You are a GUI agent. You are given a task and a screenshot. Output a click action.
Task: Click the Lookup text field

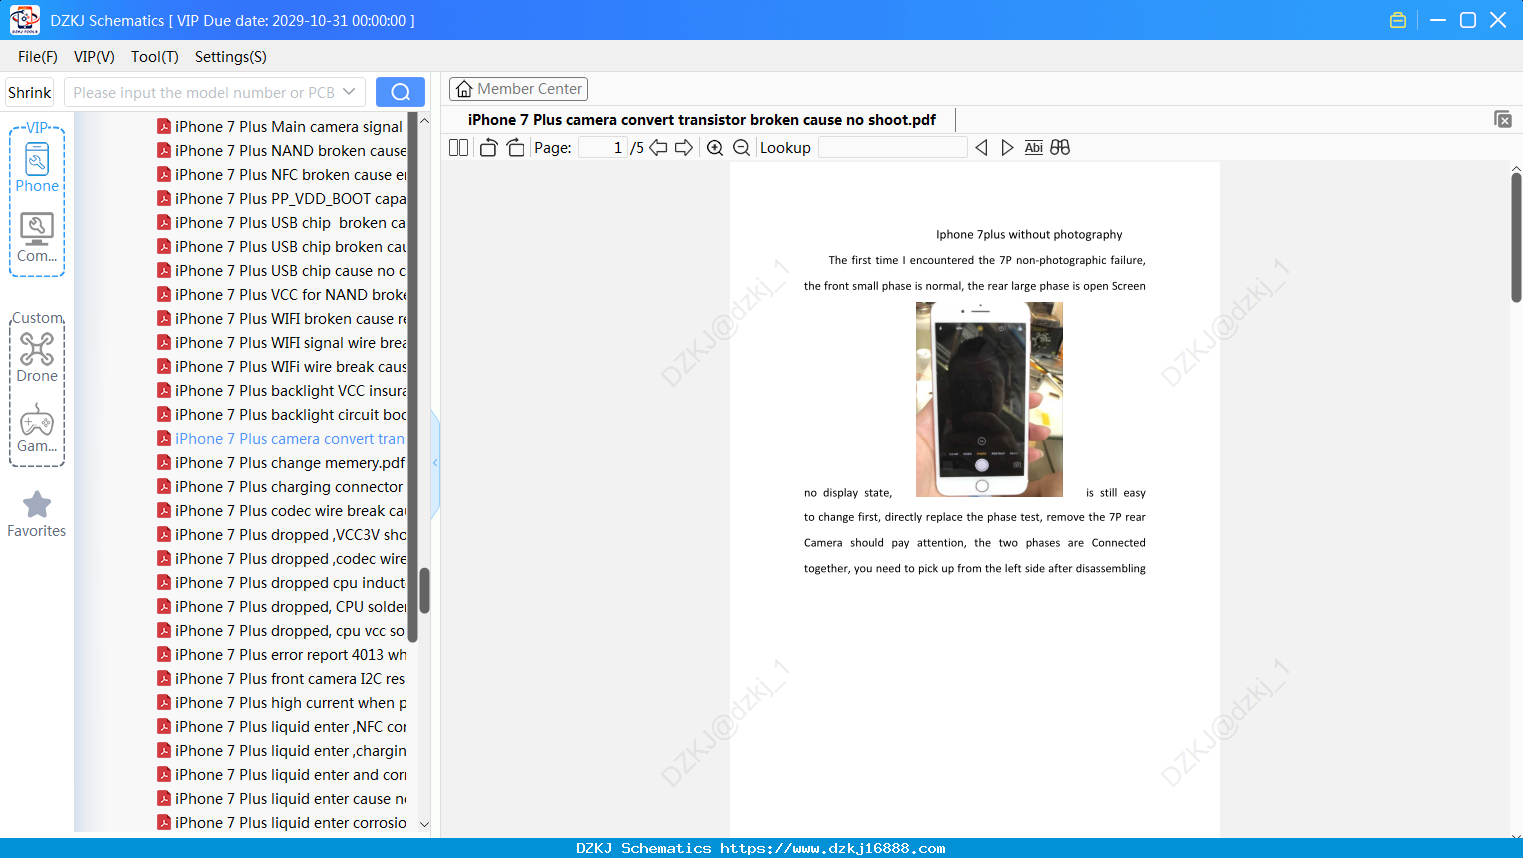[x=892, y=148]
